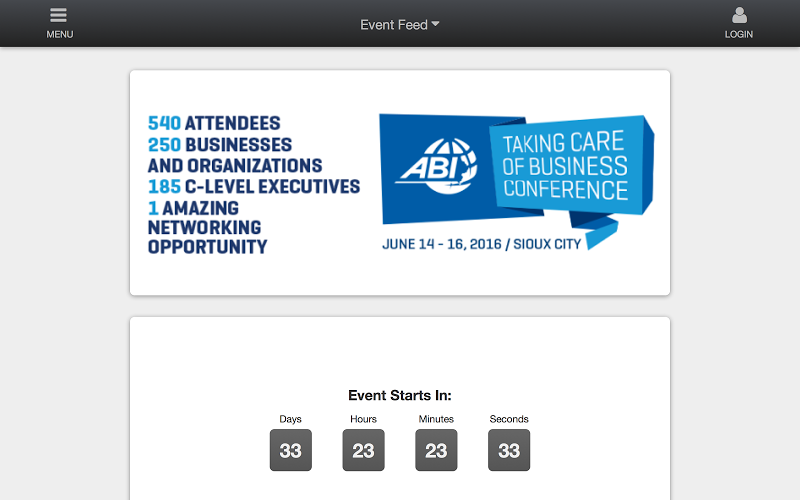
Task: Click the Seconds label above countdown
Action: coord(509,419)
